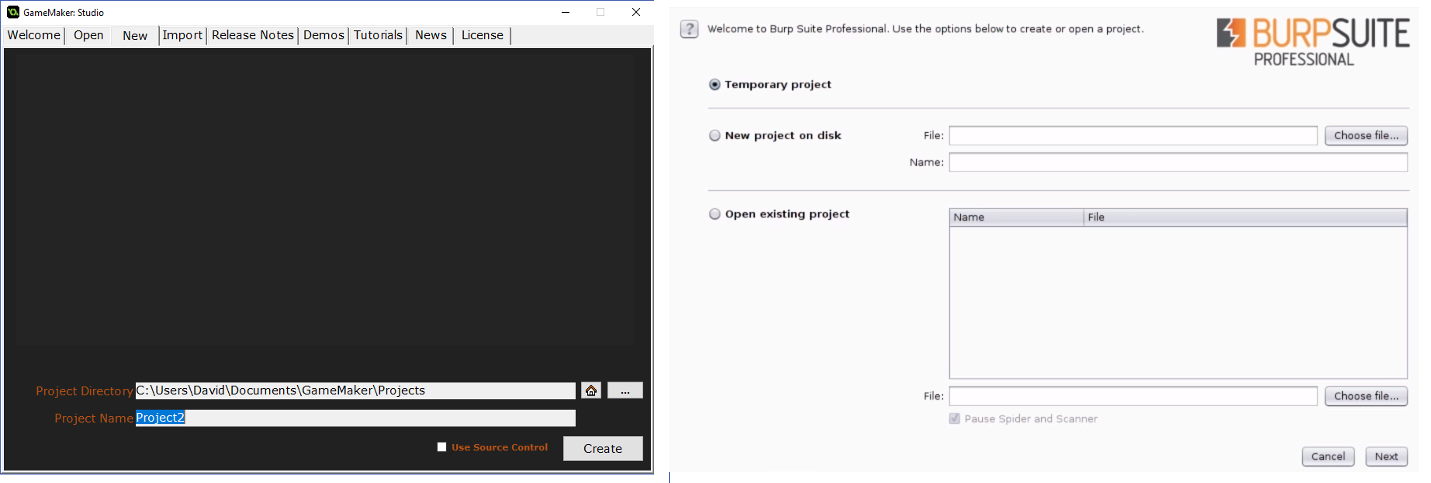Screen dimensions: 1431x483
Task: Click the existing project File input field
Action: point(1133,396)
